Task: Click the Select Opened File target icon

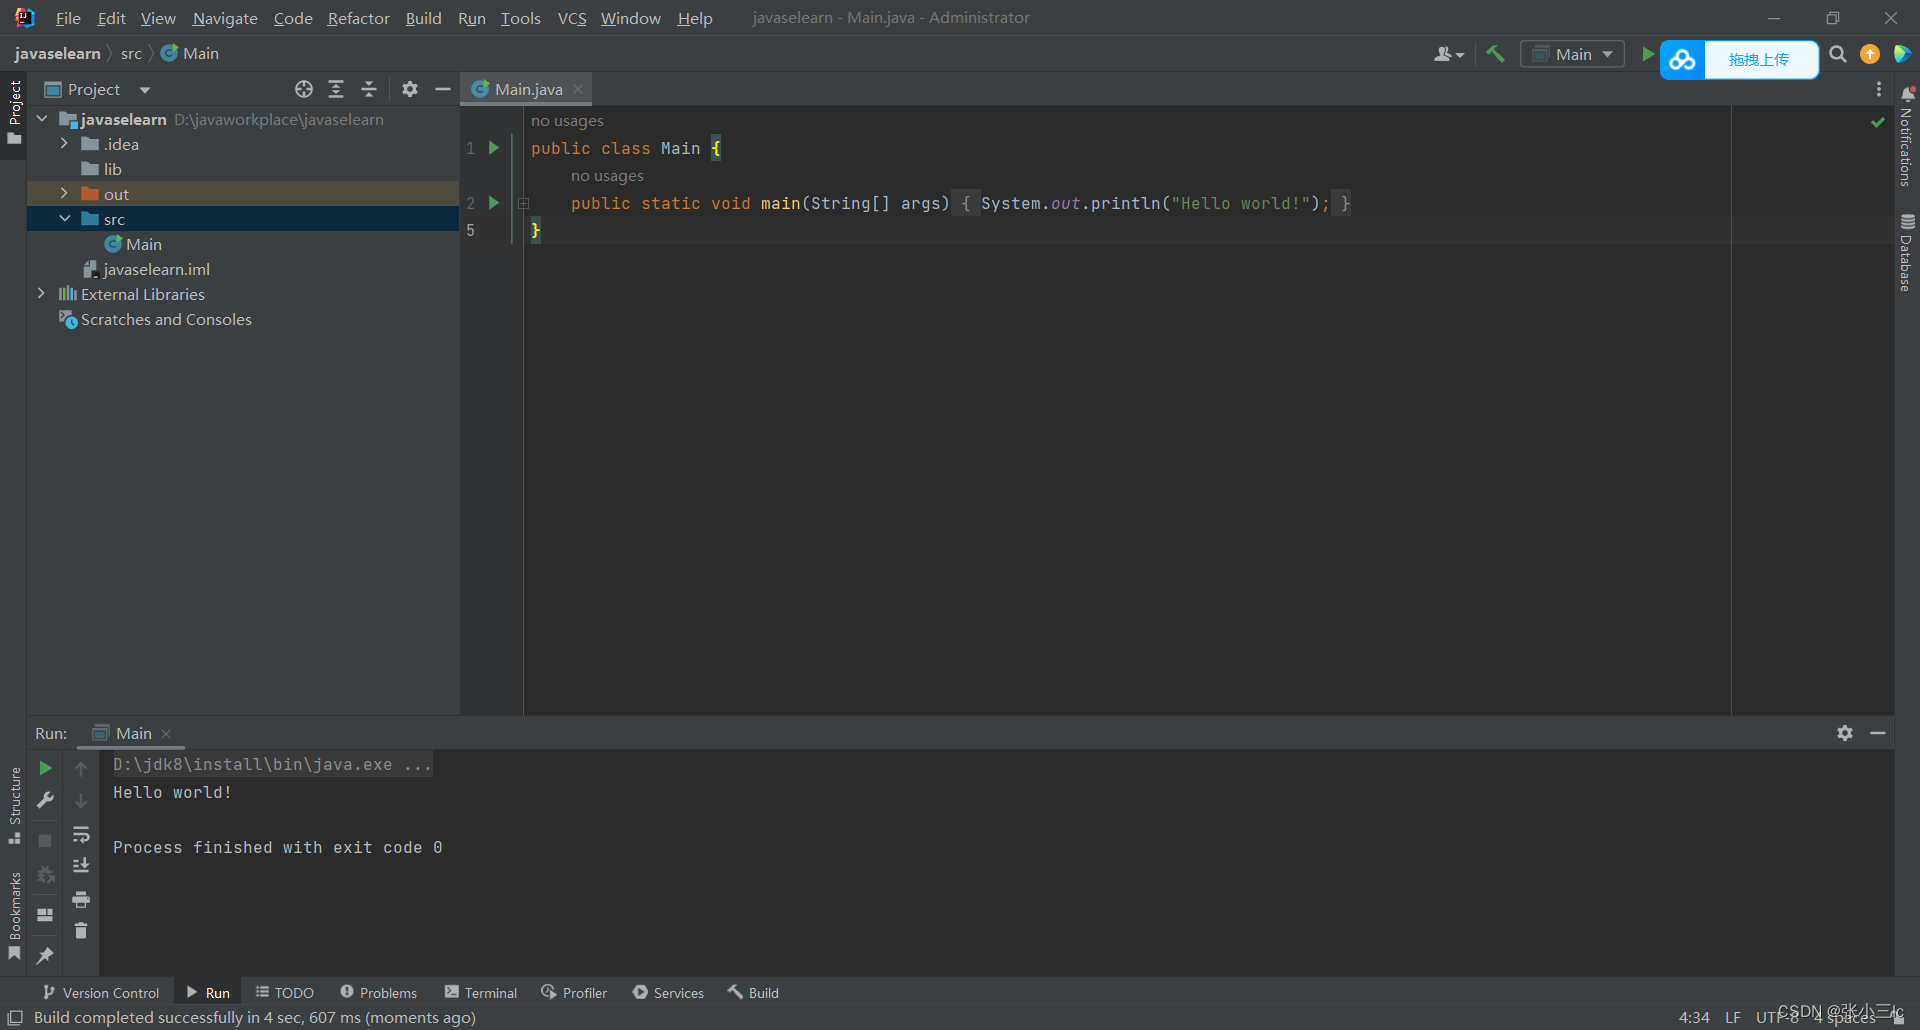Action: click(x=304, y=89)
